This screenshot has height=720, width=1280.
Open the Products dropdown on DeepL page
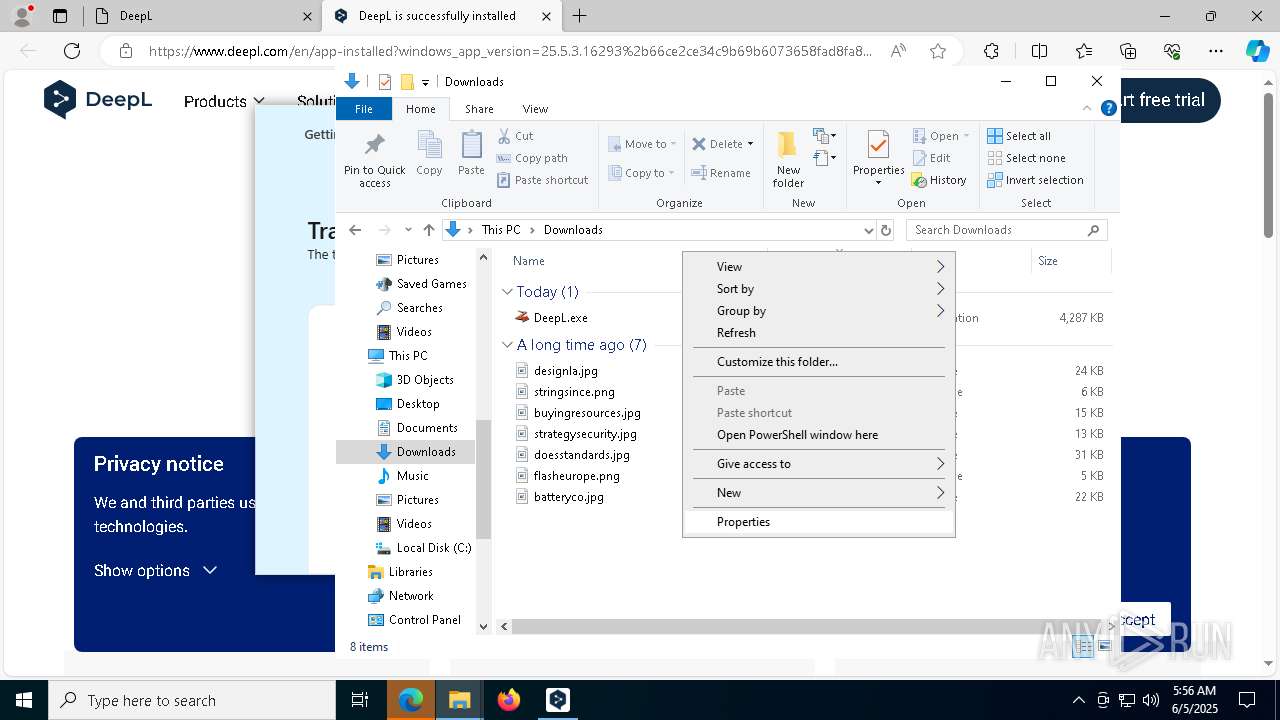(x=224, y=101)
